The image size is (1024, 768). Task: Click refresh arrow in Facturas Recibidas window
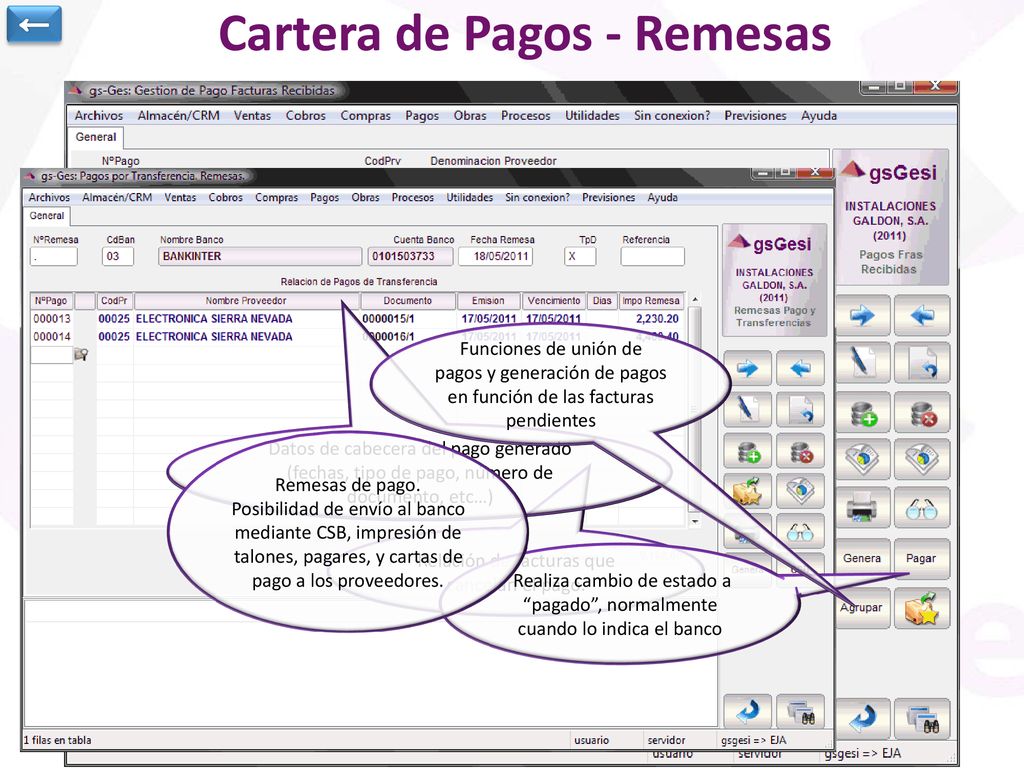point(862,717)
